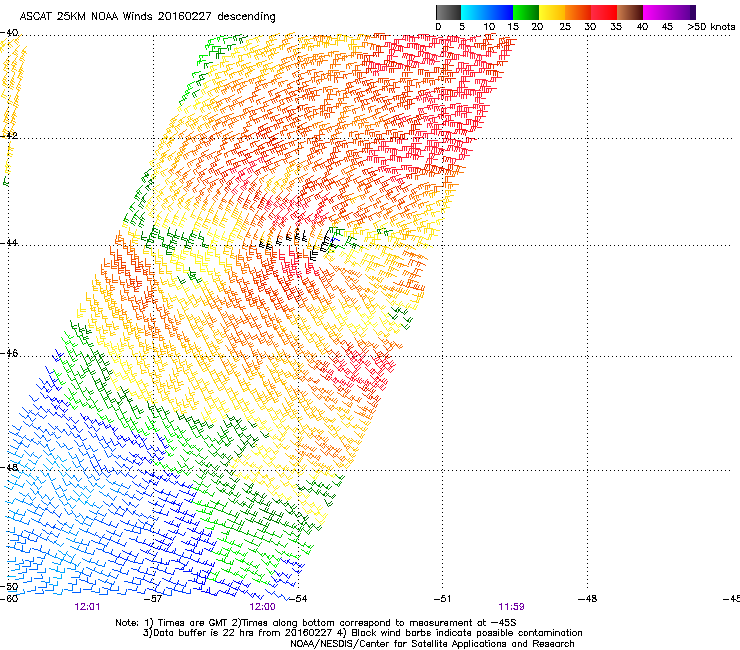Click the yellow 20-25 knots legend swatch
Image resolution: width=740 pixels, height=650 pixels.
pyautogui.click(x=552, y=12)
